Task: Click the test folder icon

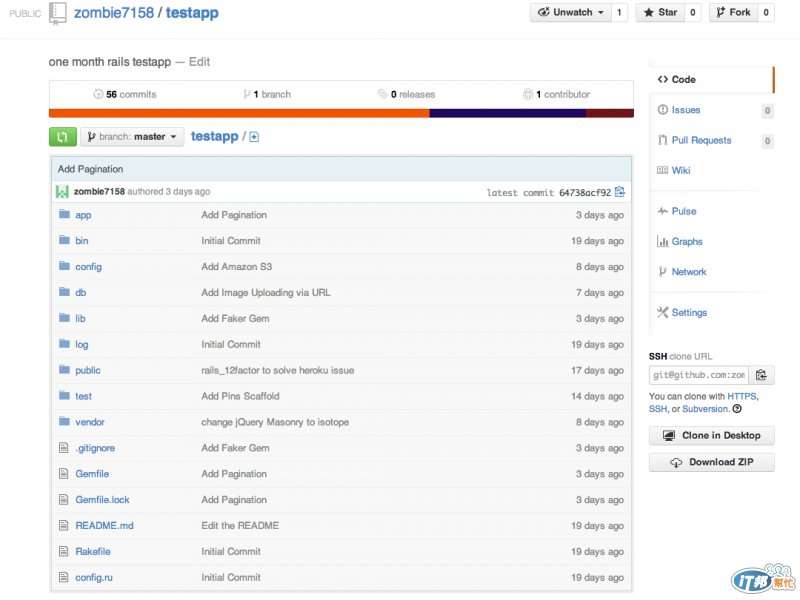Action: 64,395
